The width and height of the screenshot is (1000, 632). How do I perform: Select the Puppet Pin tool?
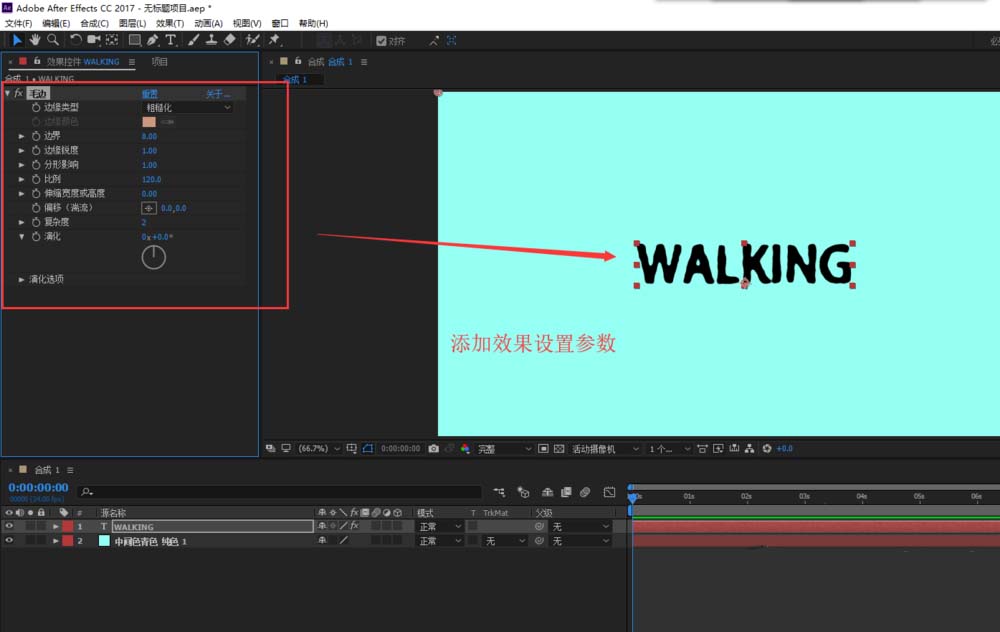coord(273,40)
